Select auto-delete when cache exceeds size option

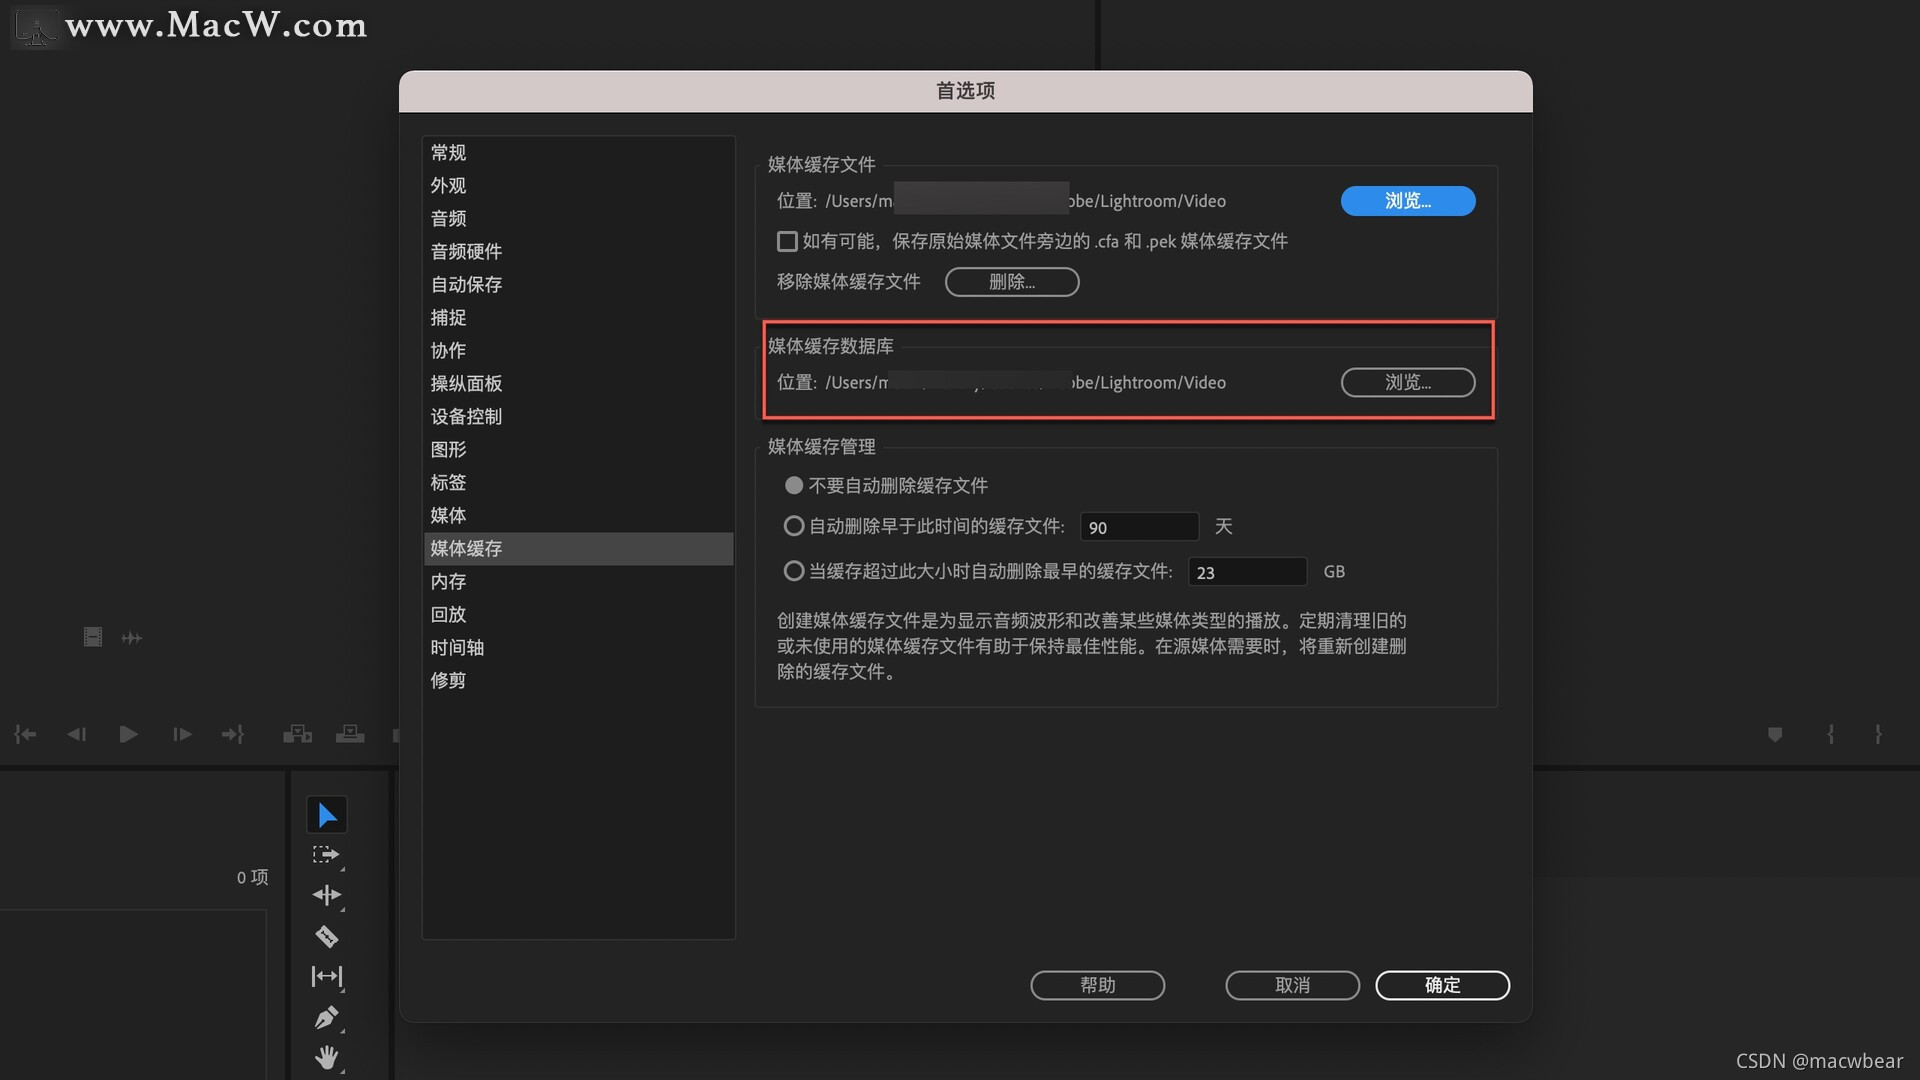click(x=794, y=571)
